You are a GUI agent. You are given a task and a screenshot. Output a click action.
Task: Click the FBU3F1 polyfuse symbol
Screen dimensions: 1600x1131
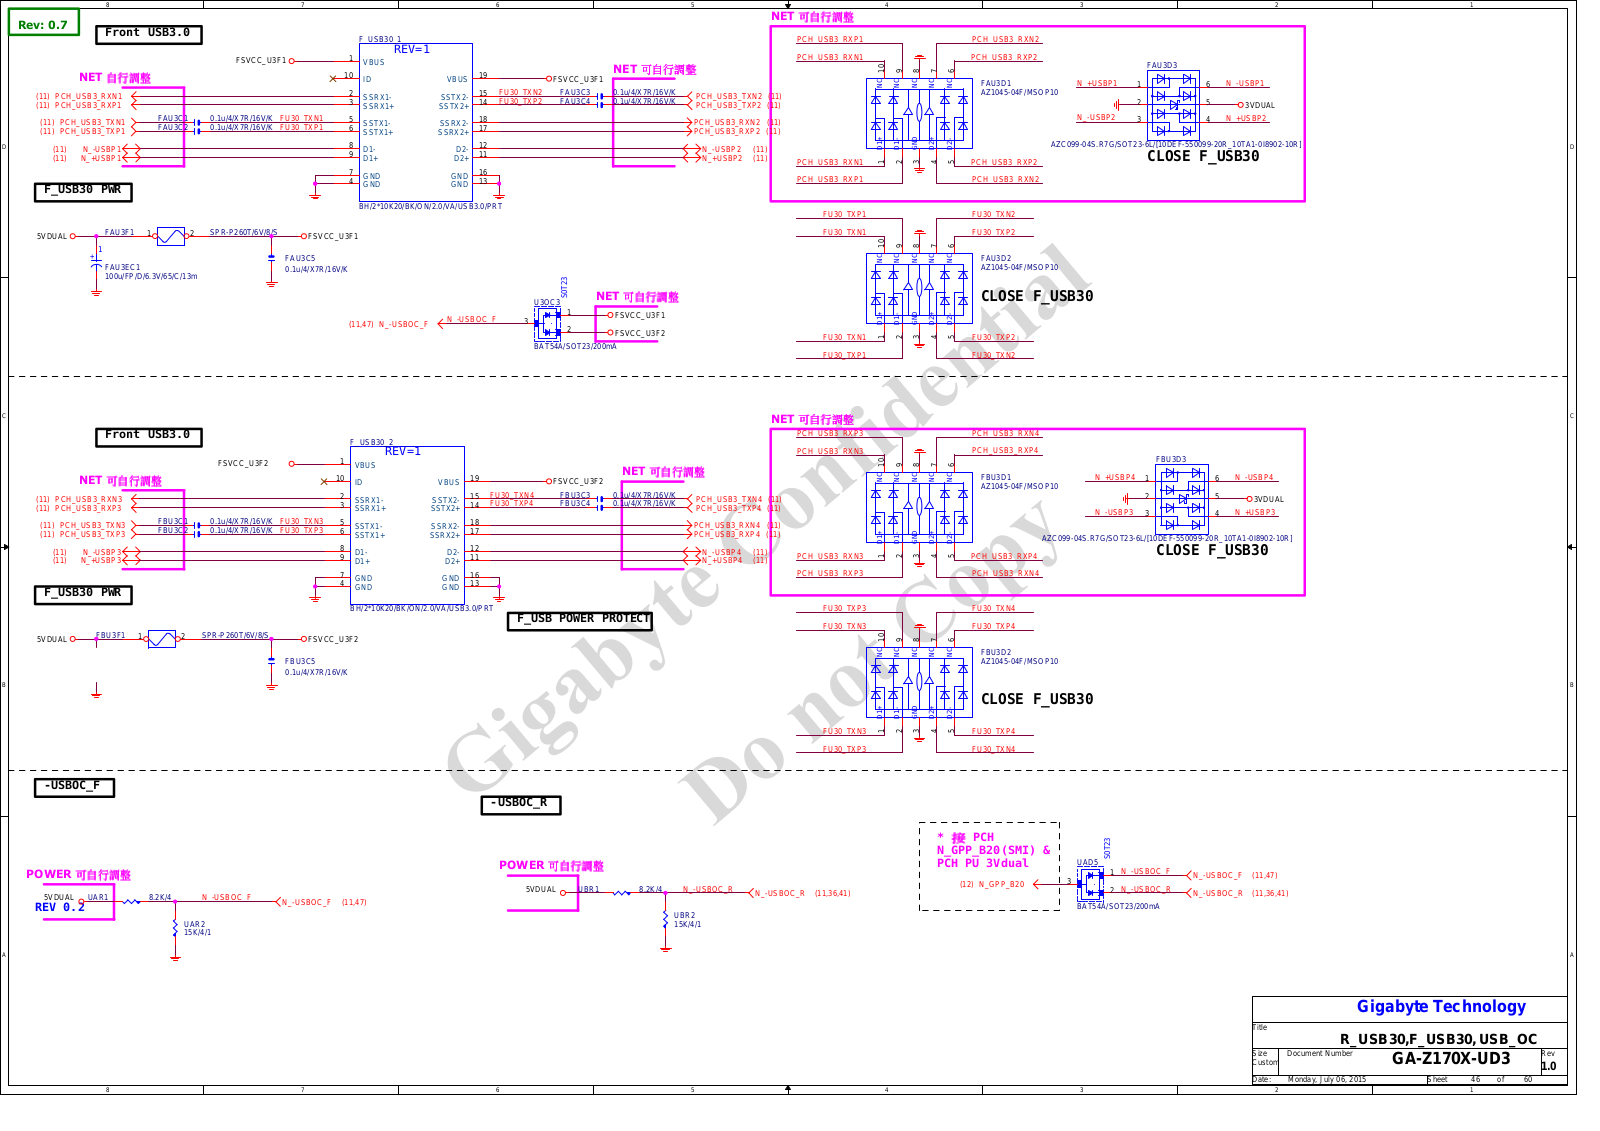coord(162,639)
